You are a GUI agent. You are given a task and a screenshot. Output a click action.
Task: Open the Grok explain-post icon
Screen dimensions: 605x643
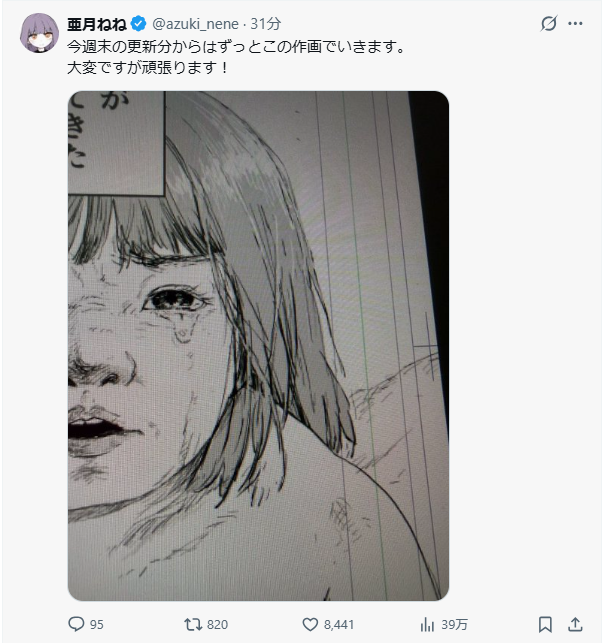(548, 23)
